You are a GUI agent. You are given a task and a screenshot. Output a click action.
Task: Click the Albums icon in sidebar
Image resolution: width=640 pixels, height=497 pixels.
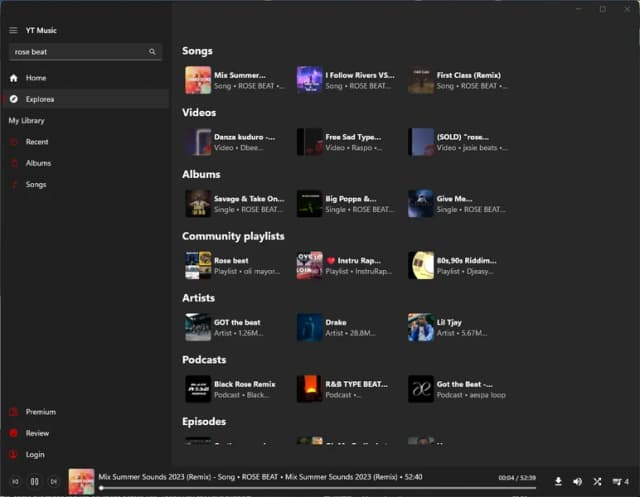[x=13, y=163]
